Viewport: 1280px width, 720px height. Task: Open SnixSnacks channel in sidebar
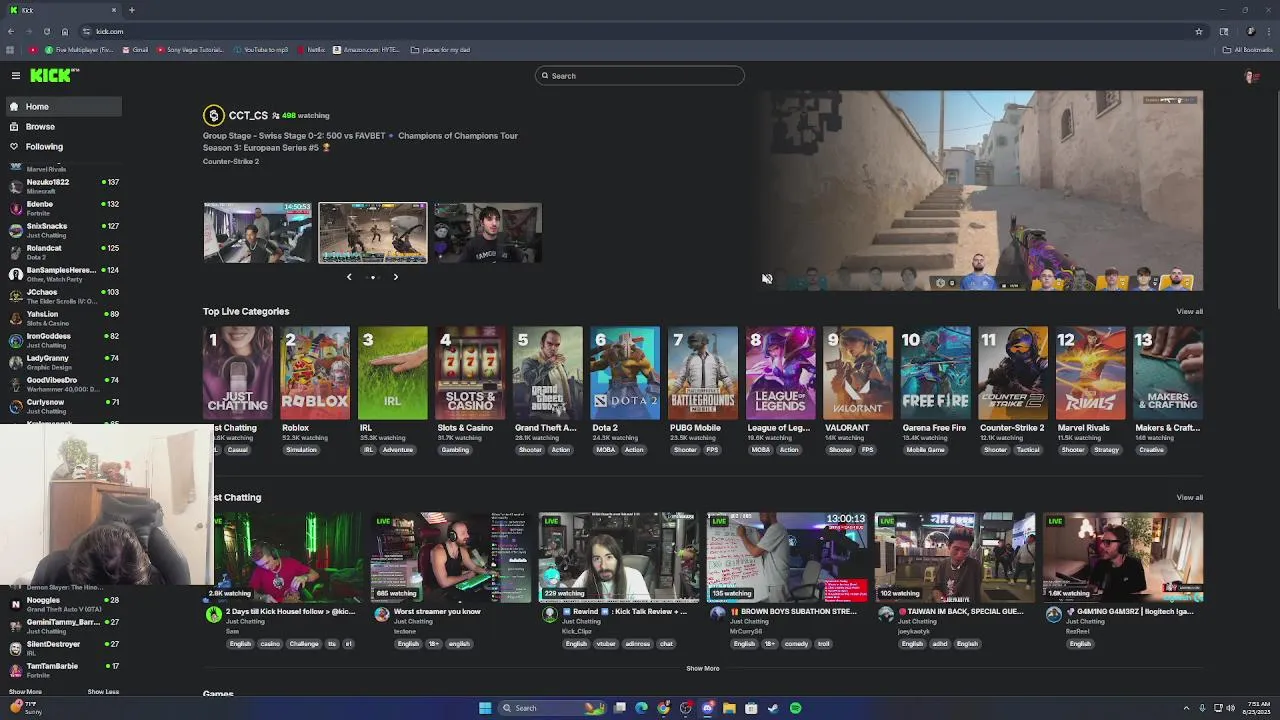62,230
